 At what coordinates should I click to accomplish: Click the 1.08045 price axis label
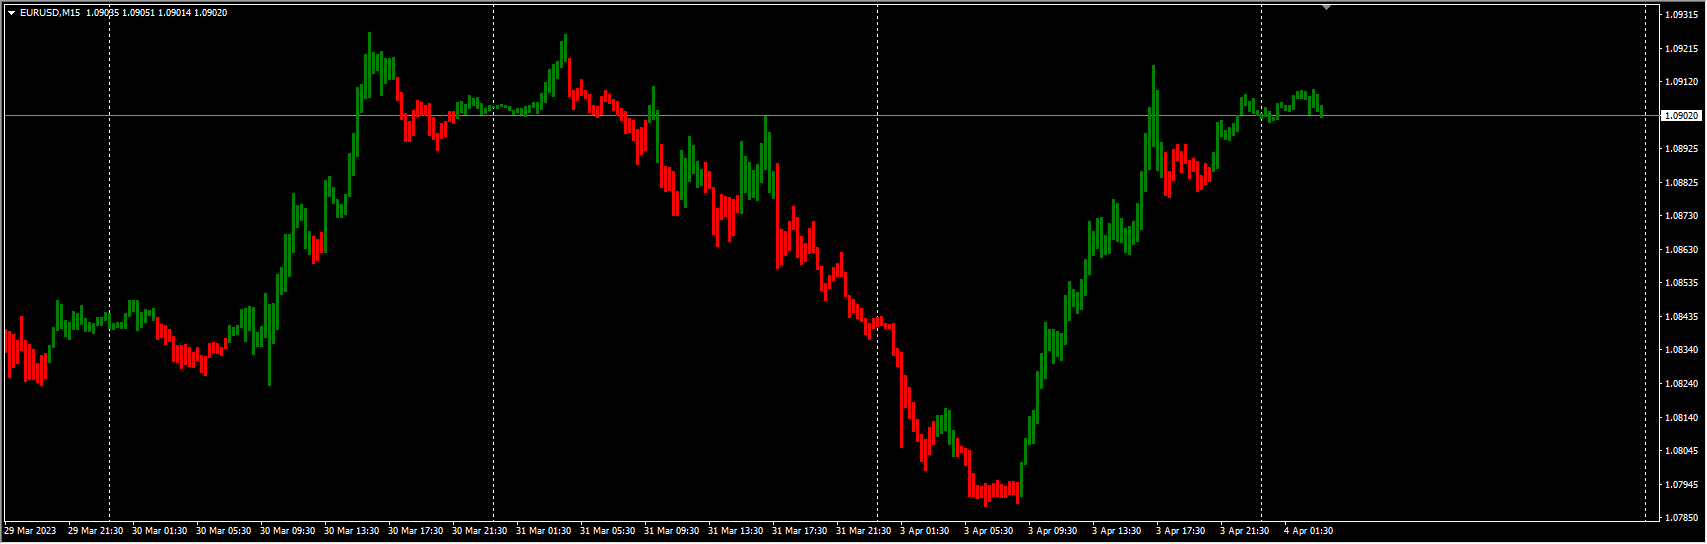tap(1680, 451)
